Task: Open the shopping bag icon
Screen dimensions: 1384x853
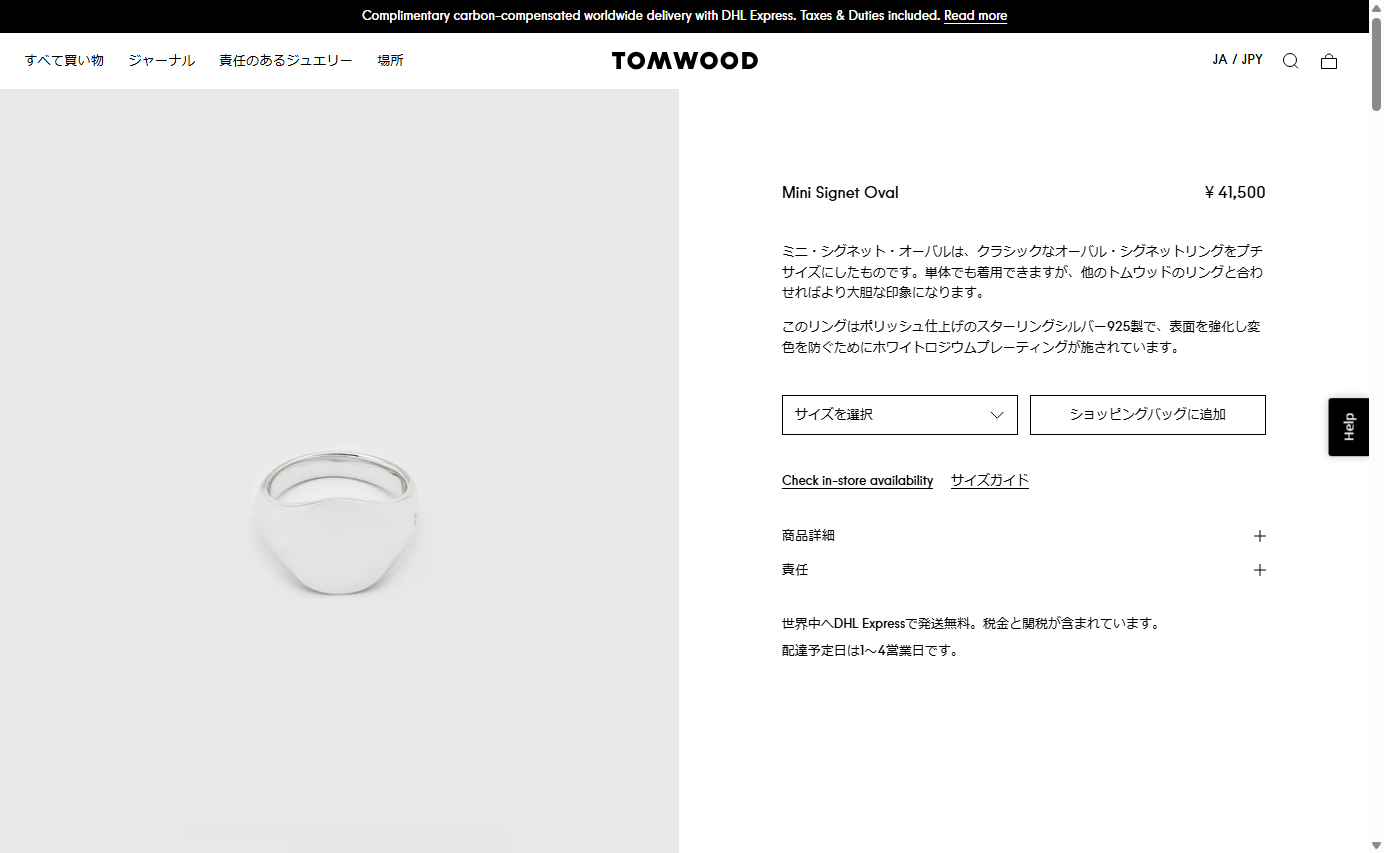Action: (1328, 61)
